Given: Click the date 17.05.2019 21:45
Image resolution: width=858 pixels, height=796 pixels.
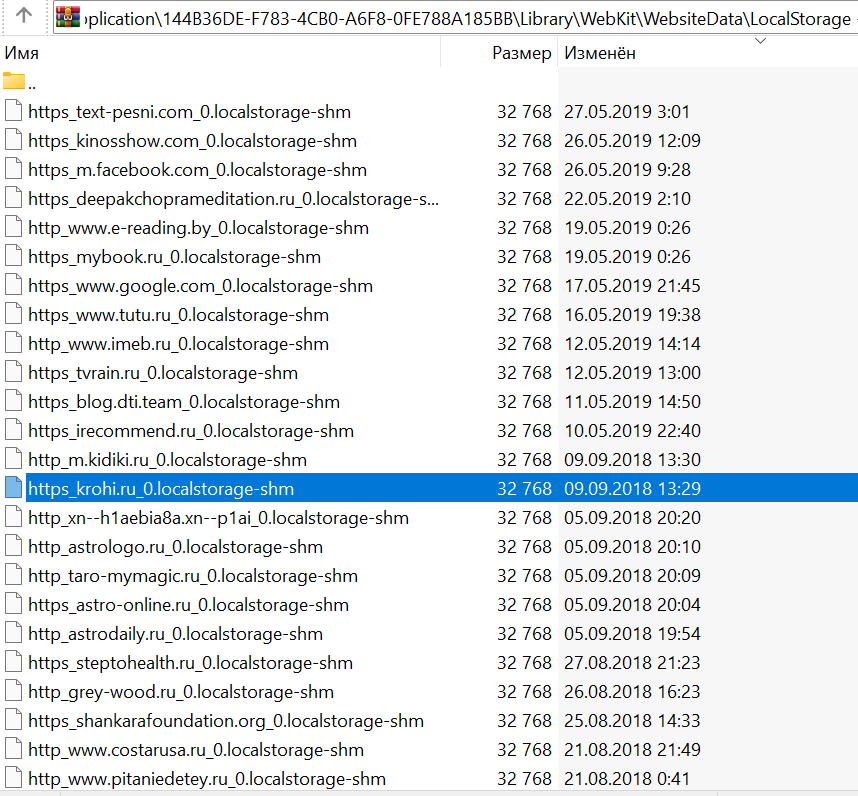Looking at the screenshot, I should coord(632,286).
